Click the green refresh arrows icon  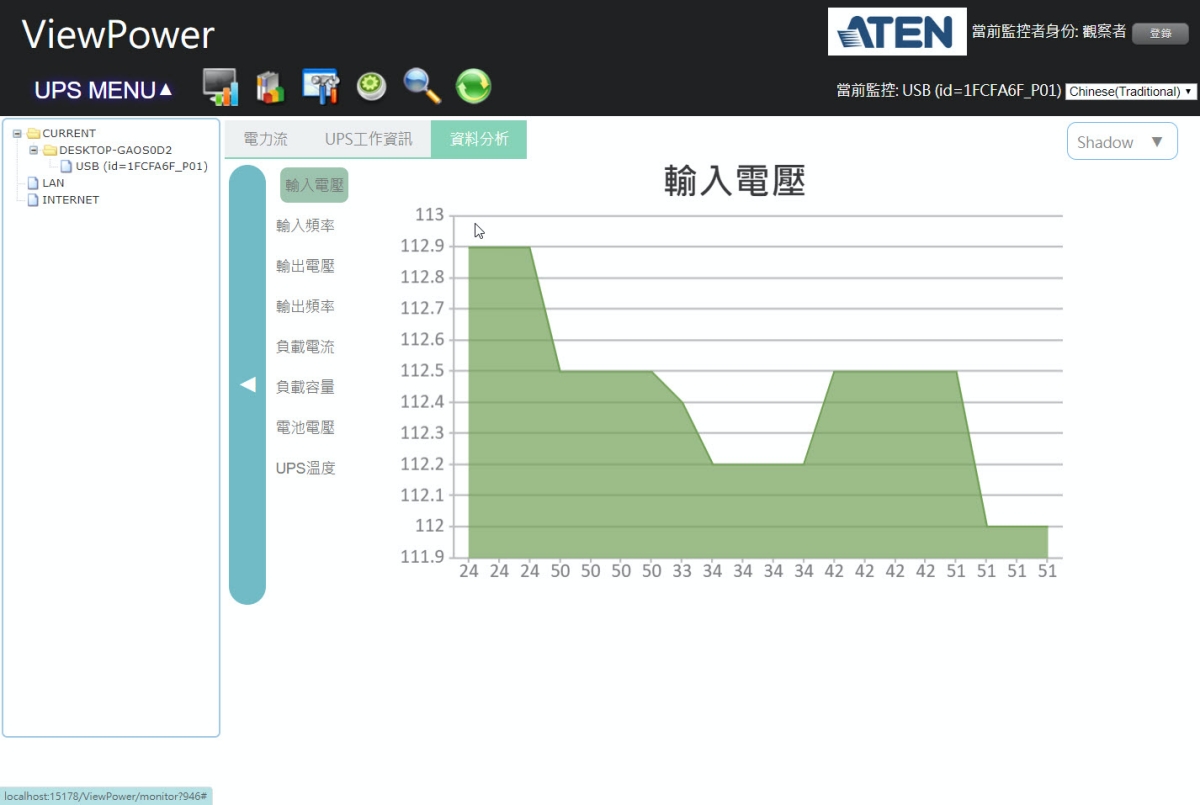pyautogui.click(x=474, y=87)
